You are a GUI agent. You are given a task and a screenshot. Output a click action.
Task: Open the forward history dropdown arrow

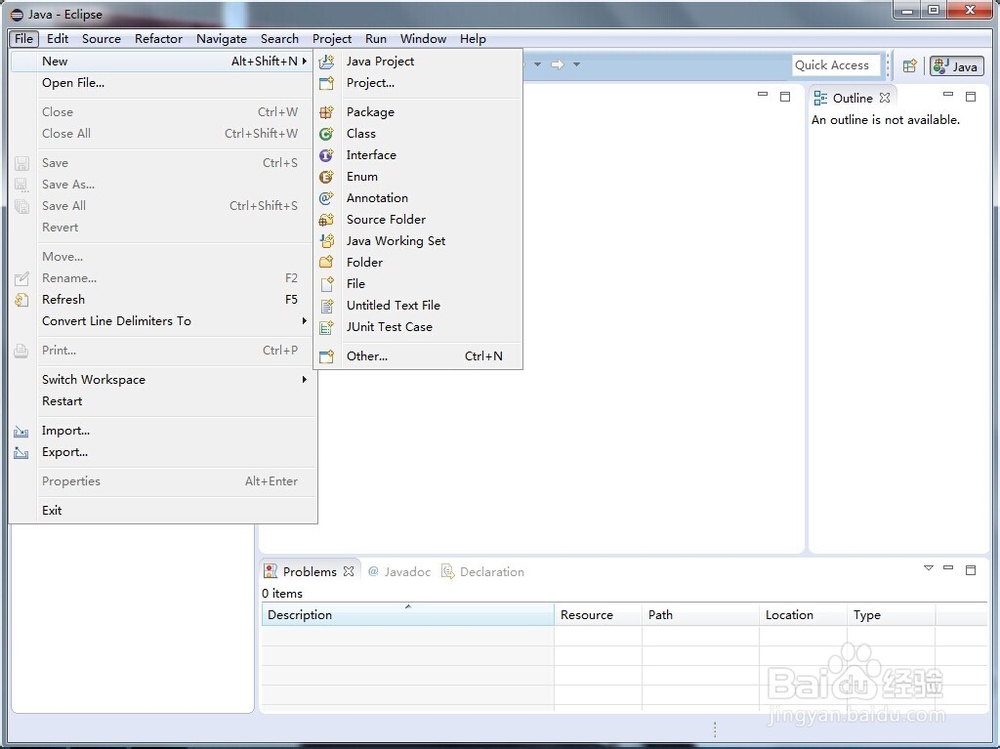point(577,64)
